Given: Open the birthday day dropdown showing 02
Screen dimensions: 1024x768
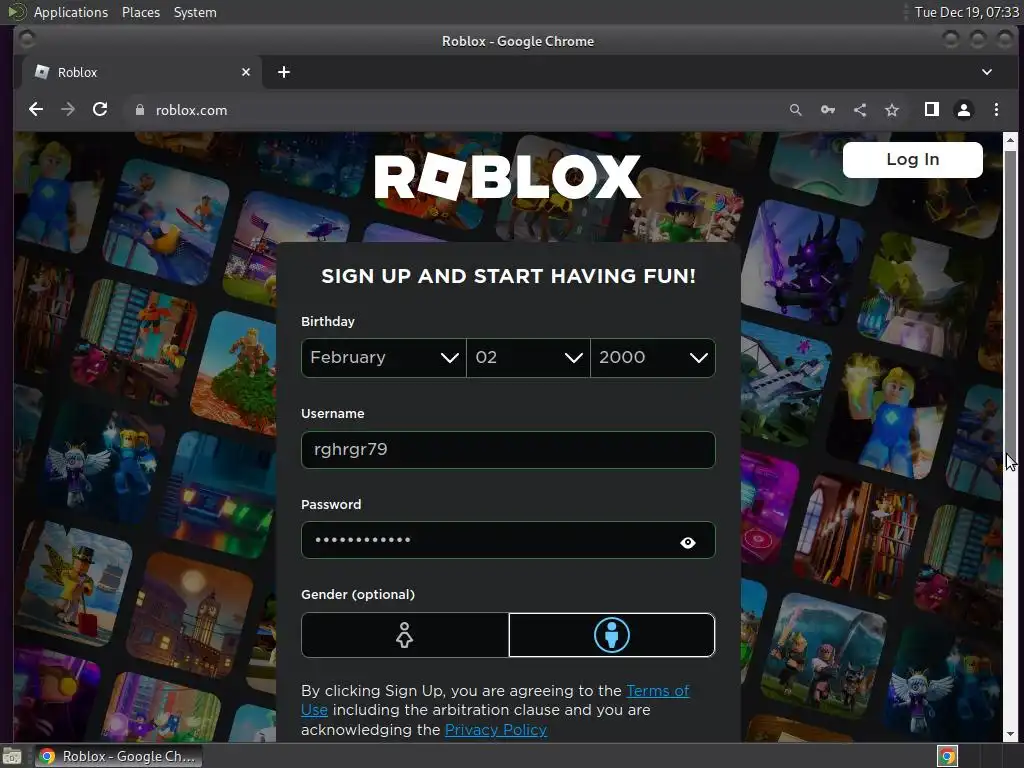Looking at the screenshot, I should (x=528, y=358).
